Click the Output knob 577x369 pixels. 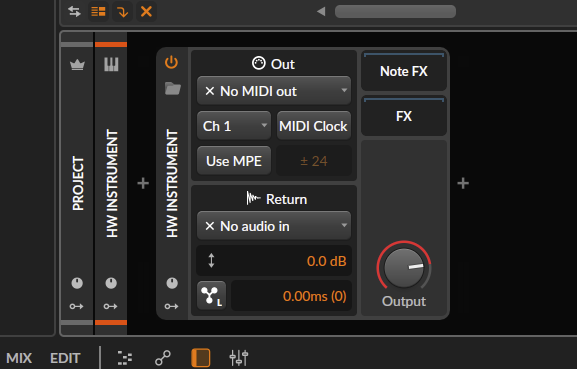click(404, 268)
